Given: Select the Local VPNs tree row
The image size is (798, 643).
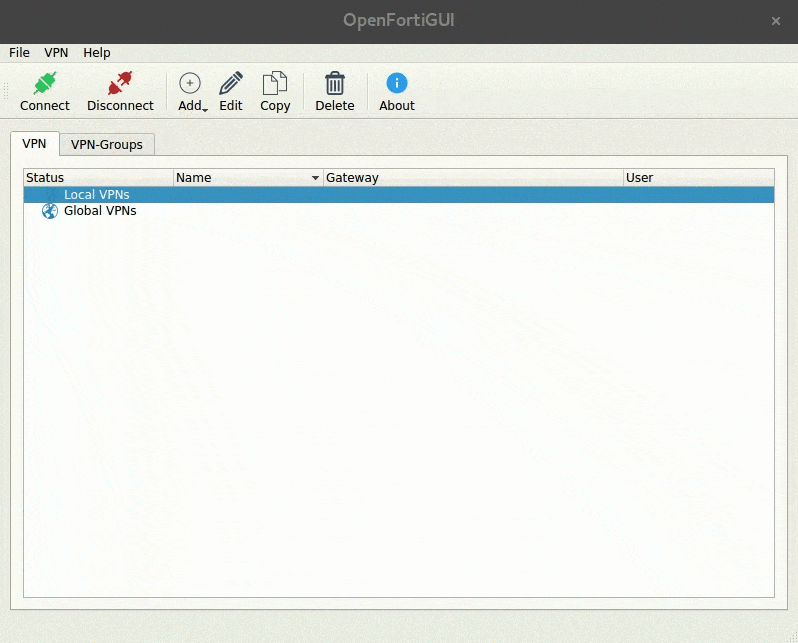Looking at the screenshot, I should [x=399, y=194].
